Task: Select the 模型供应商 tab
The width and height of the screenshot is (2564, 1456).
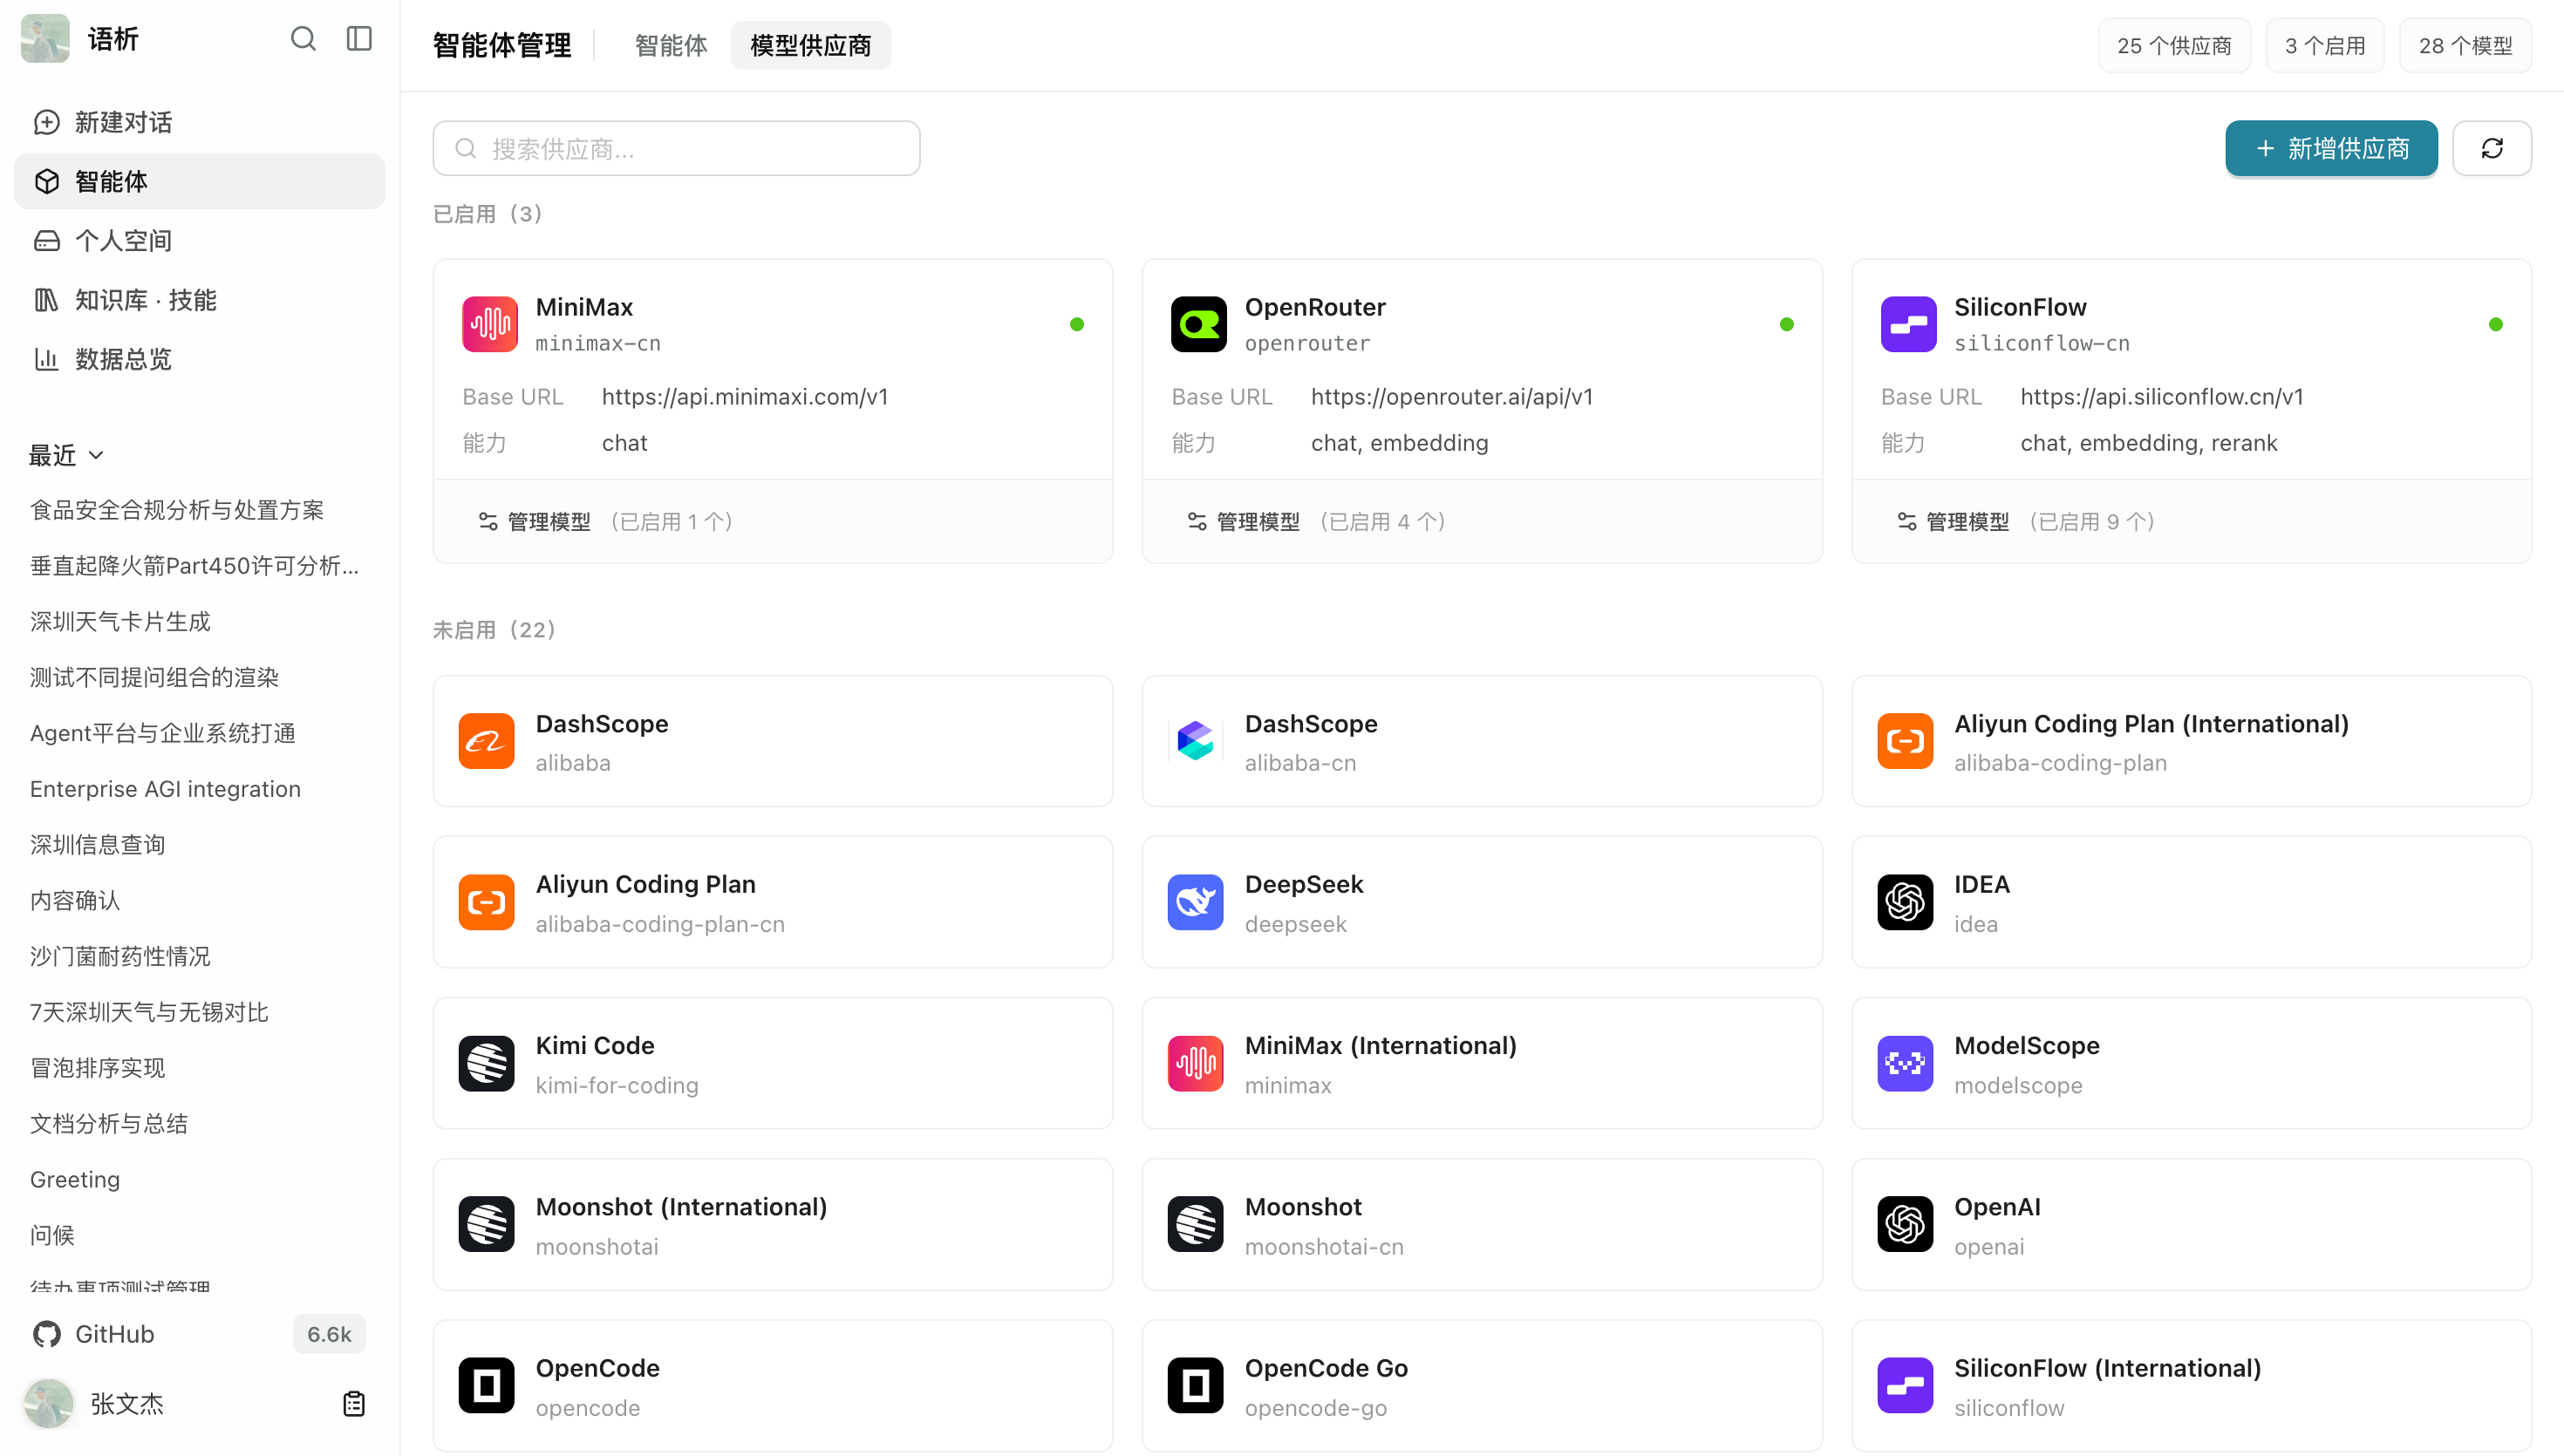Action: (x=810, y=45)
